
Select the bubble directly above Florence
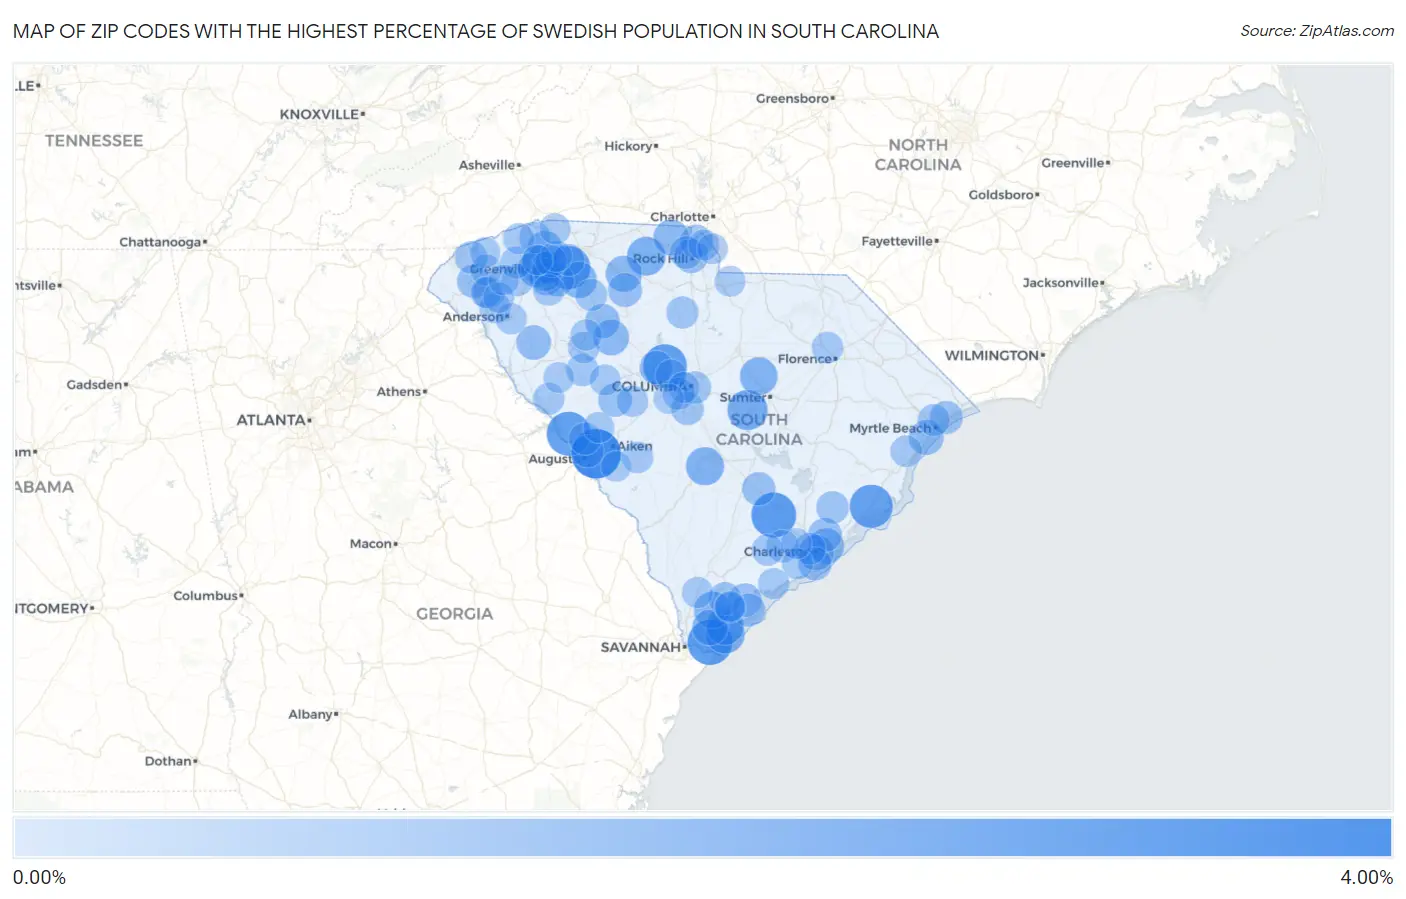point(827,348)
